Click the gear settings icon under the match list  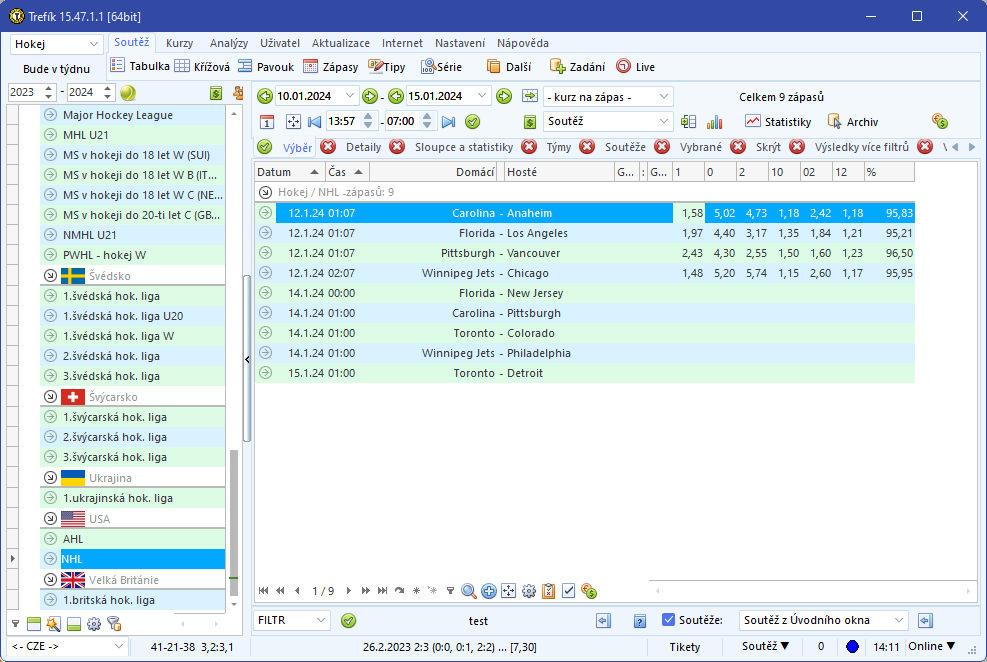click(529, 591)
